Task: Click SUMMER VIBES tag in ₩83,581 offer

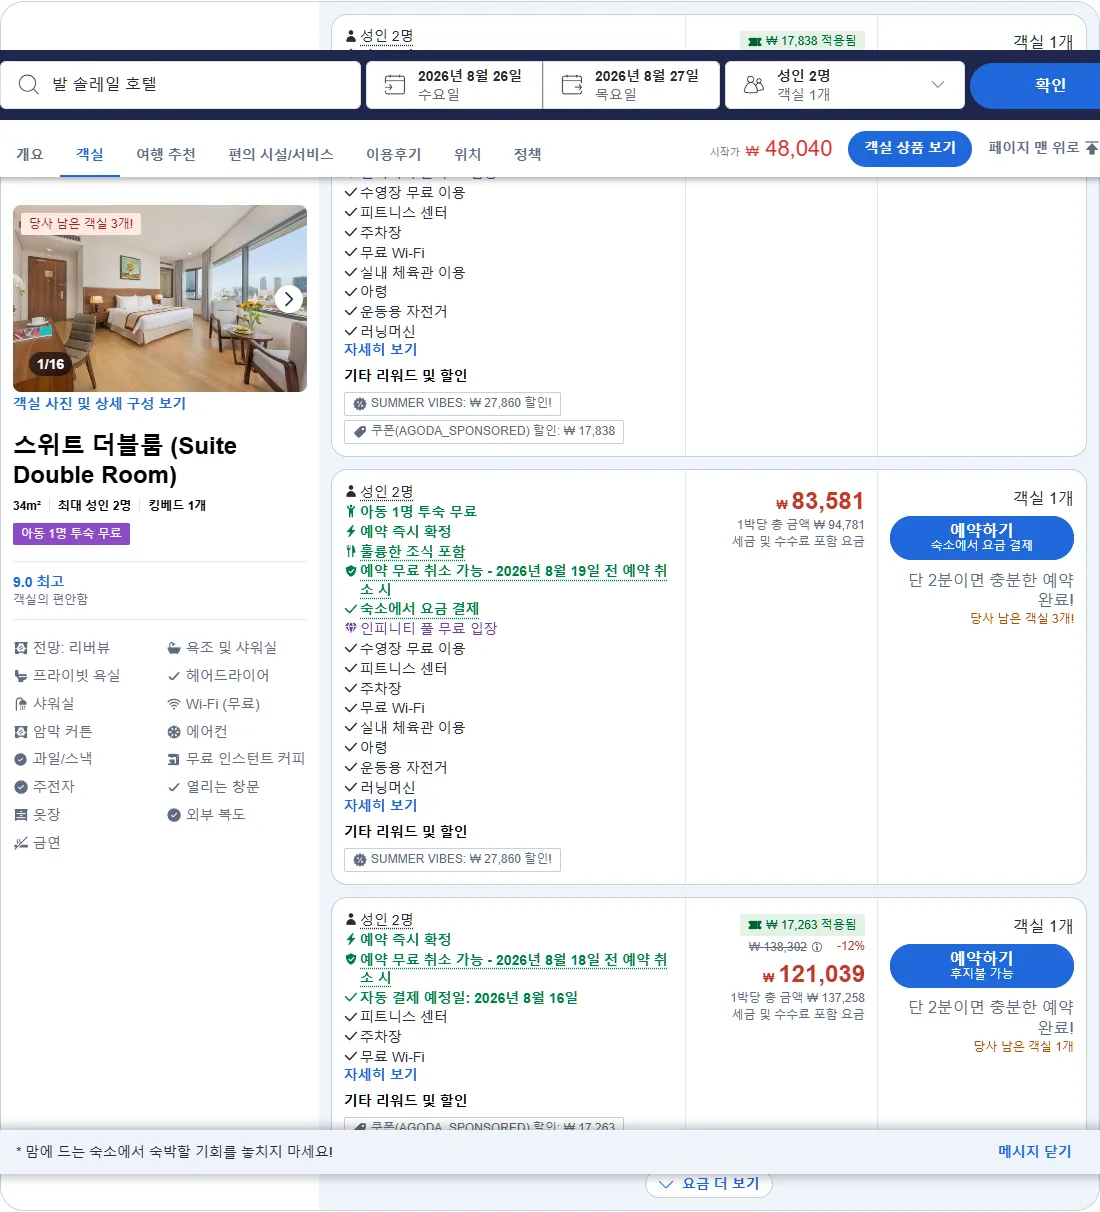Action: click(452, 859)
